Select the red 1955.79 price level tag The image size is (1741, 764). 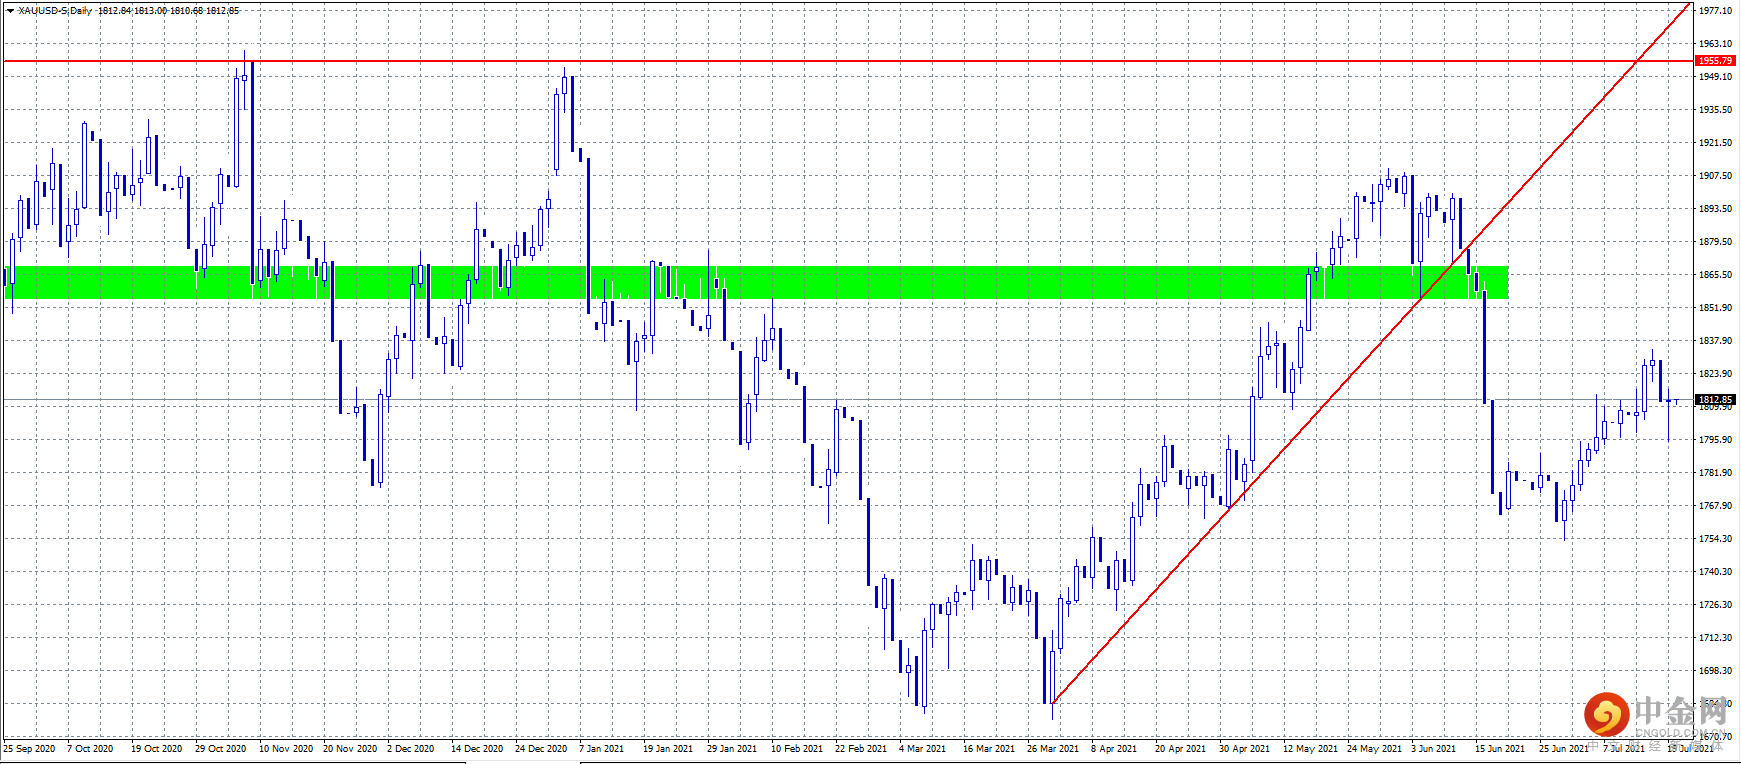1715,61
